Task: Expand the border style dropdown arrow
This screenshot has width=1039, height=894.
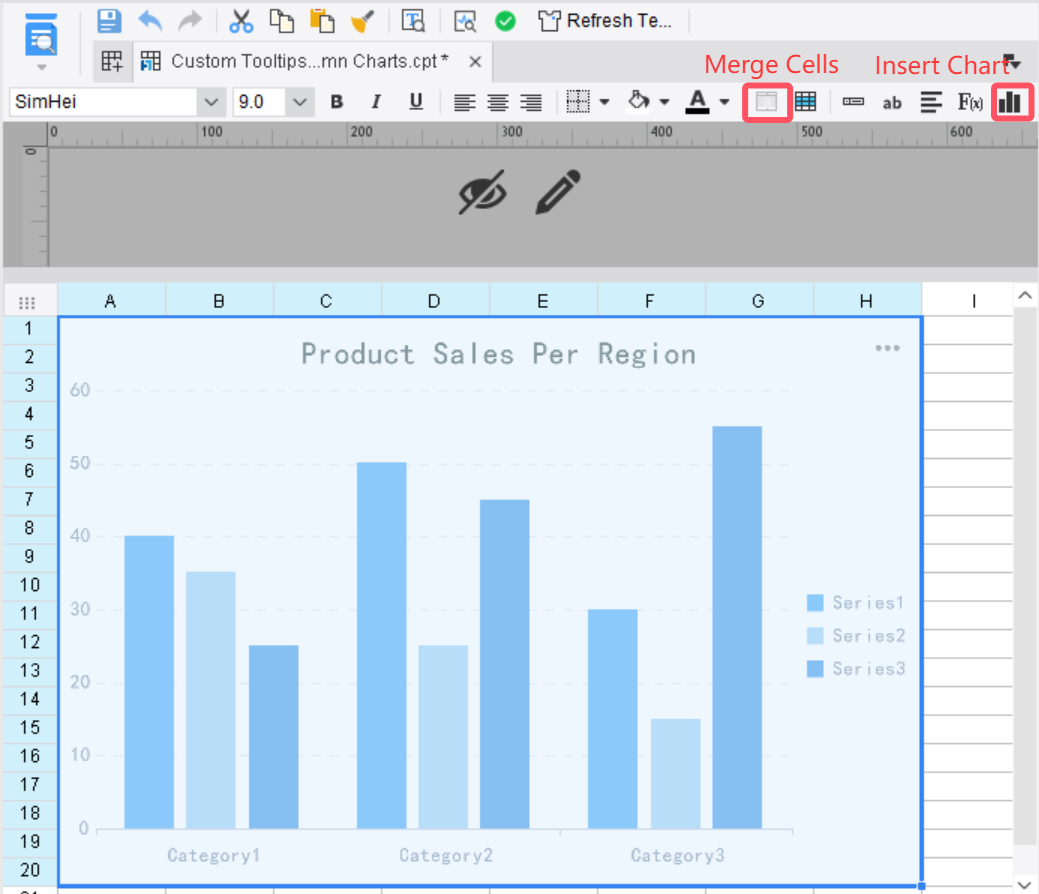Action: coord(604,102)
